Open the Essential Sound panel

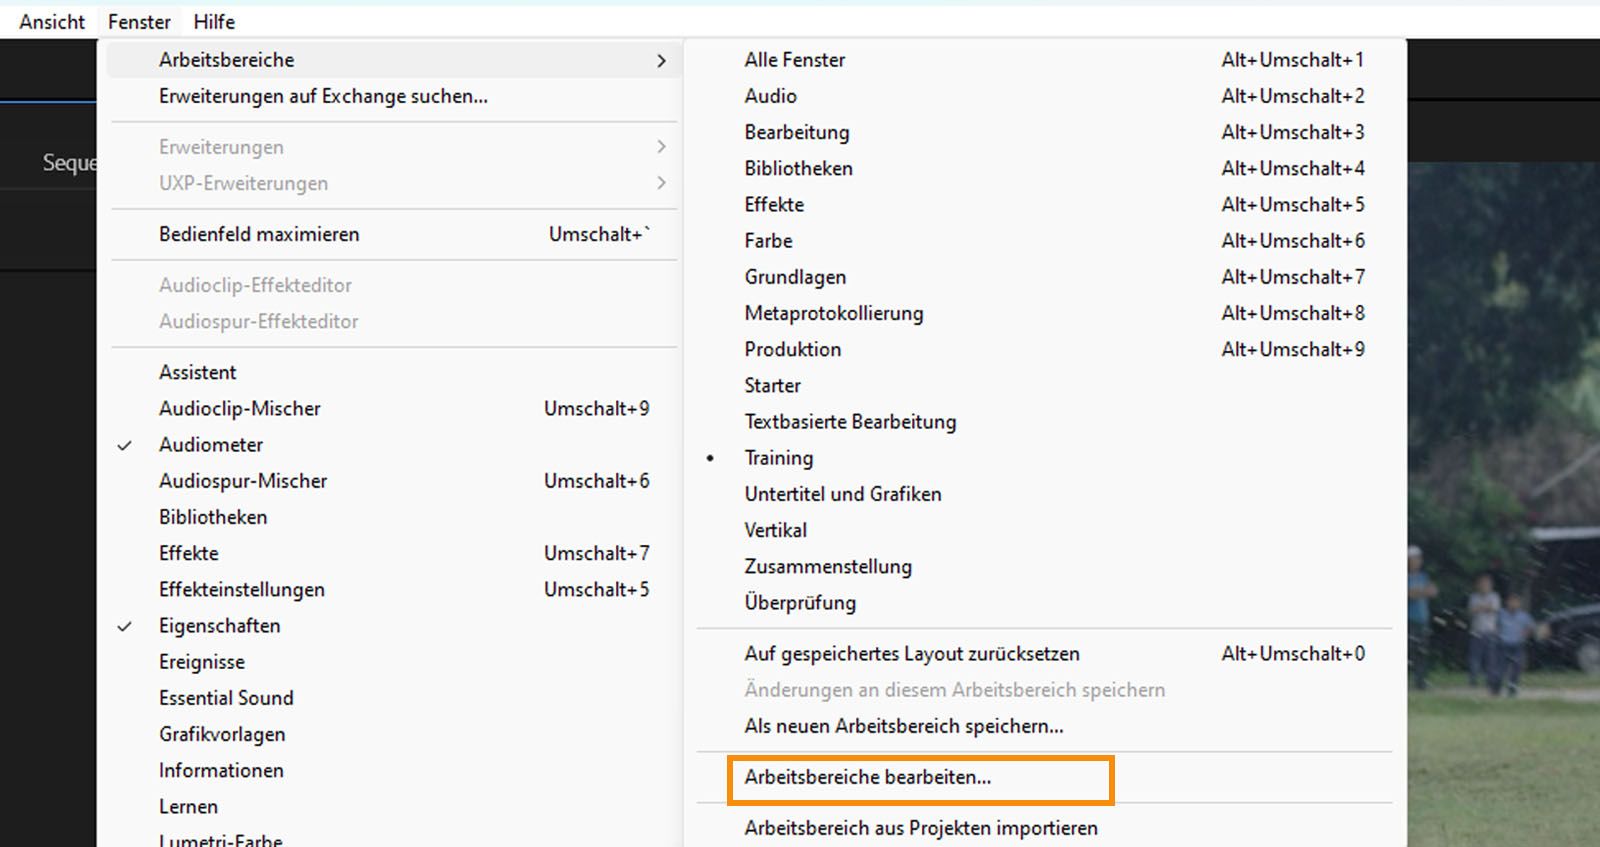[226, 698]
